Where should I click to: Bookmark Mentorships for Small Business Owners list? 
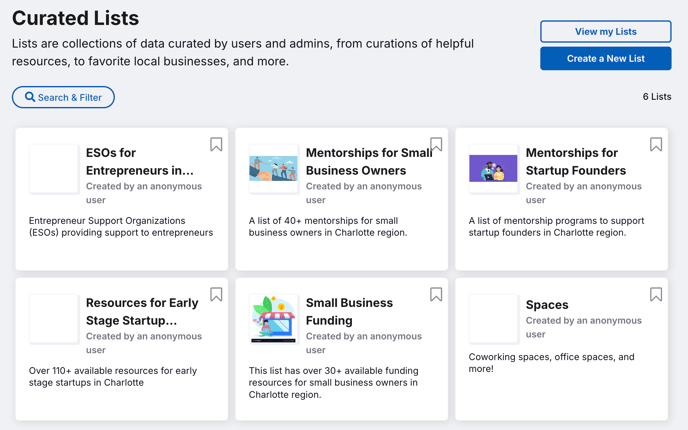(x=436, y=144)
